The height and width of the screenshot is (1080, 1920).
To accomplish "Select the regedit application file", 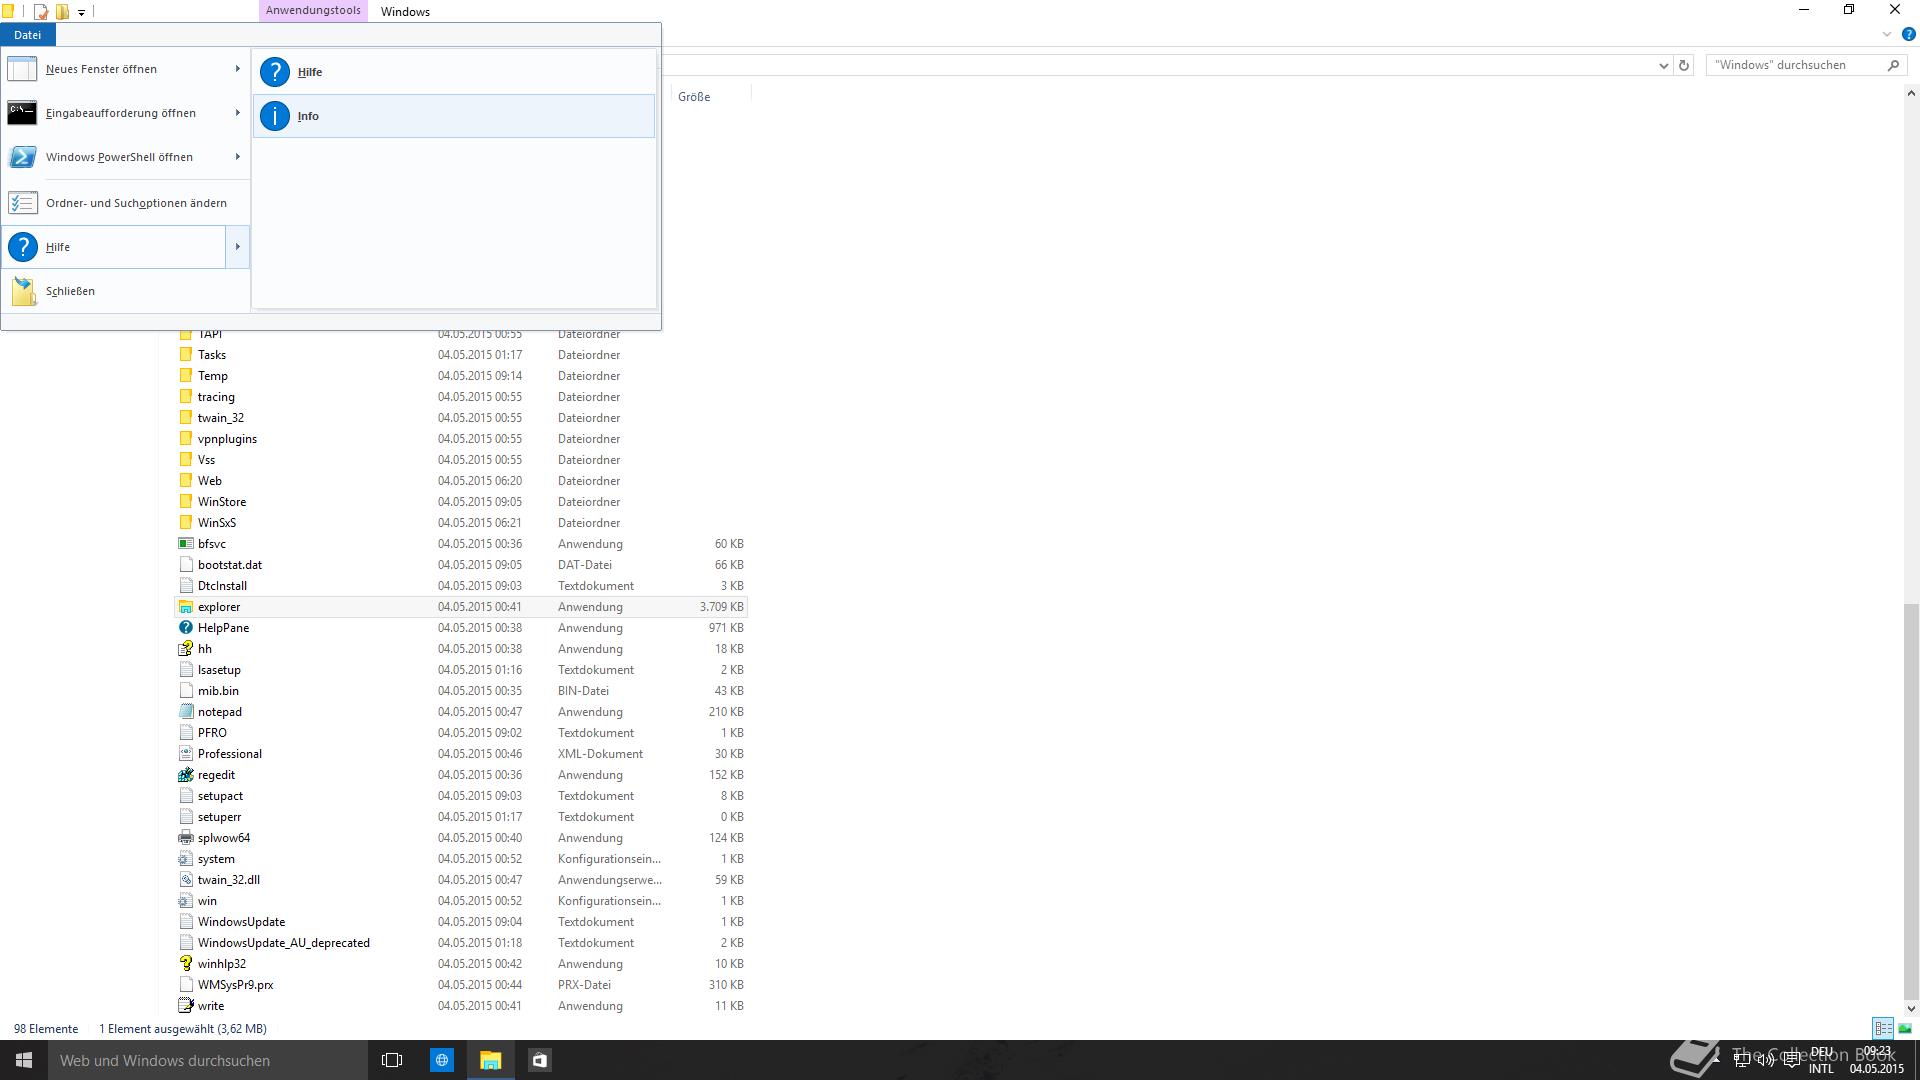I will (x=216, y=775).
